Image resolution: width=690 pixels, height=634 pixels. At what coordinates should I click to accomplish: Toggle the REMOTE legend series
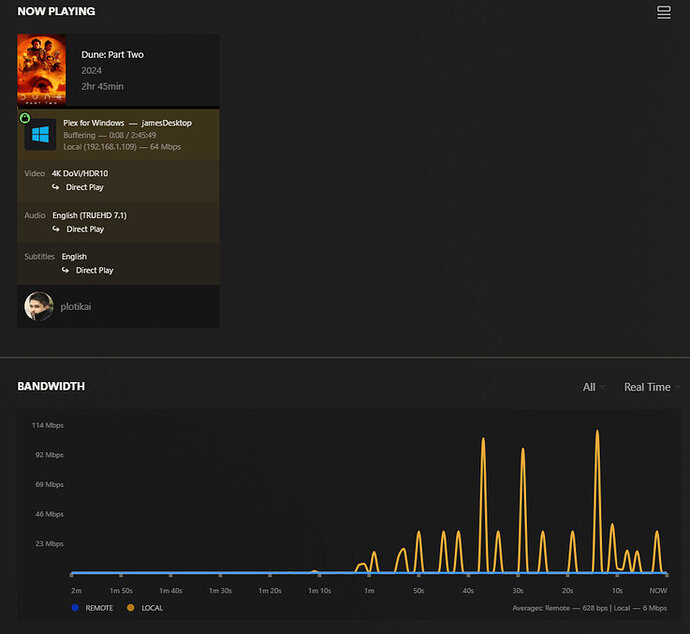(x=92, y=608)
